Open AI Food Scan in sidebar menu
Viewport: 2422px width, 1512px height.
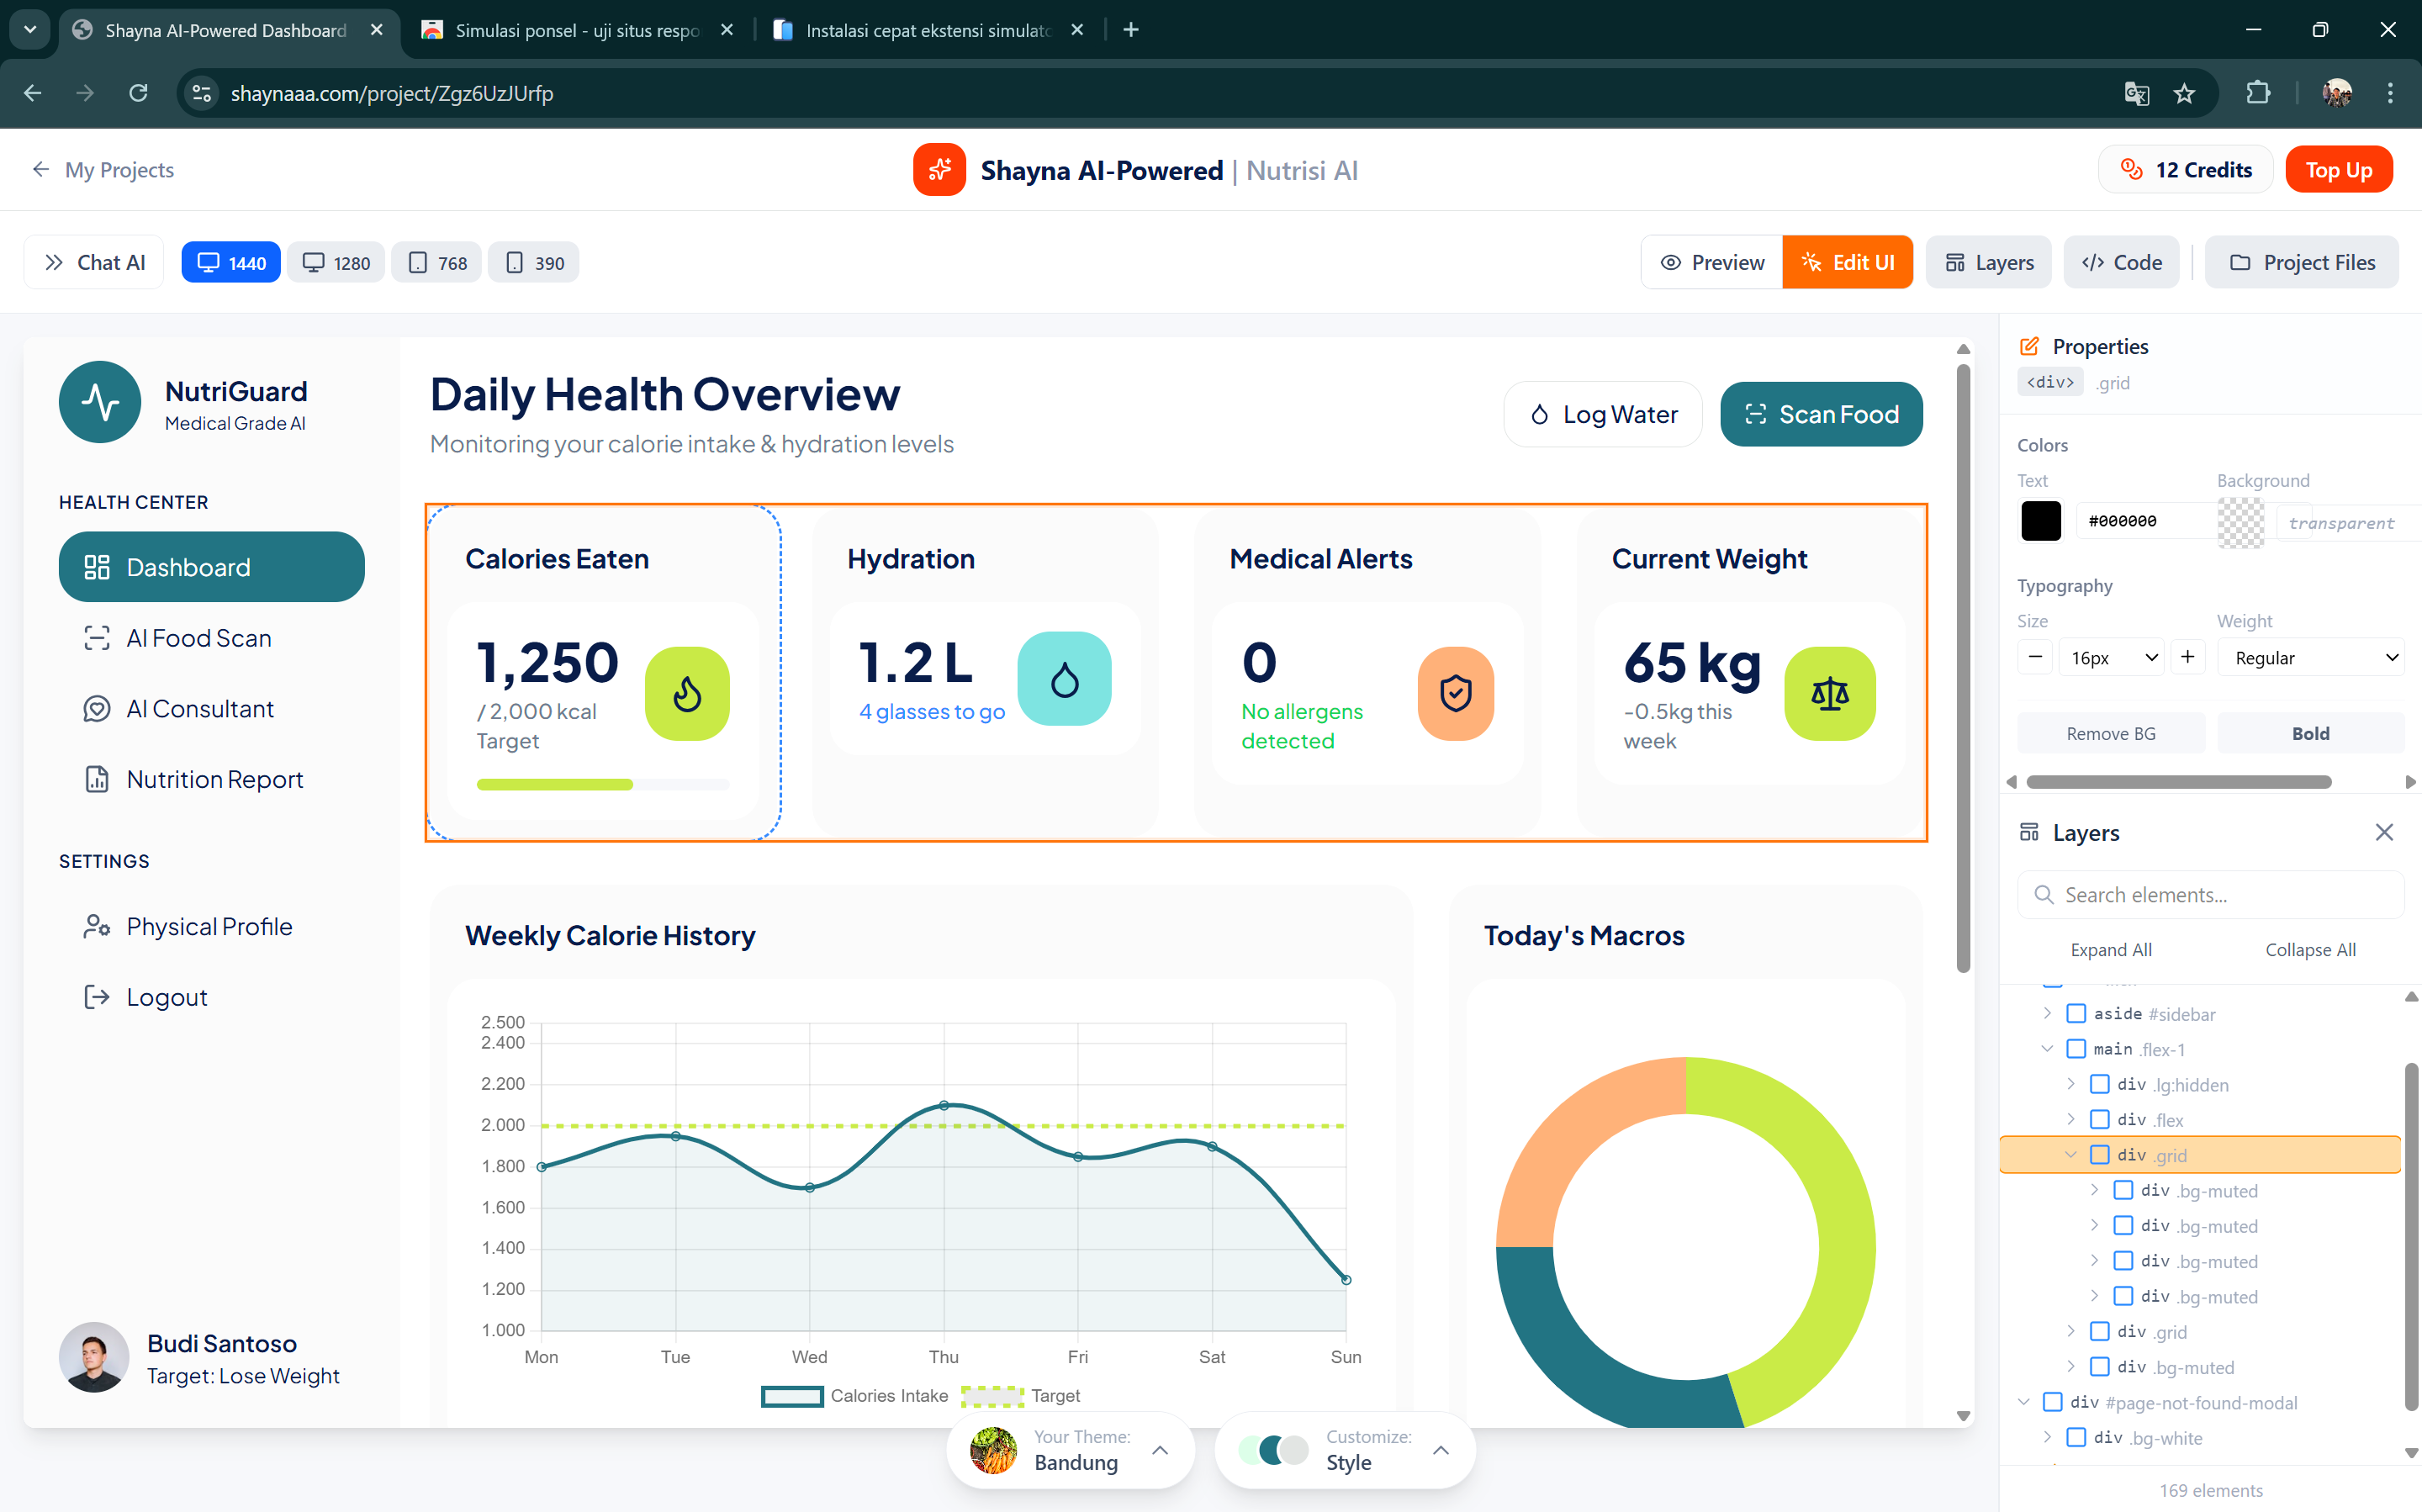coord(199,638)
